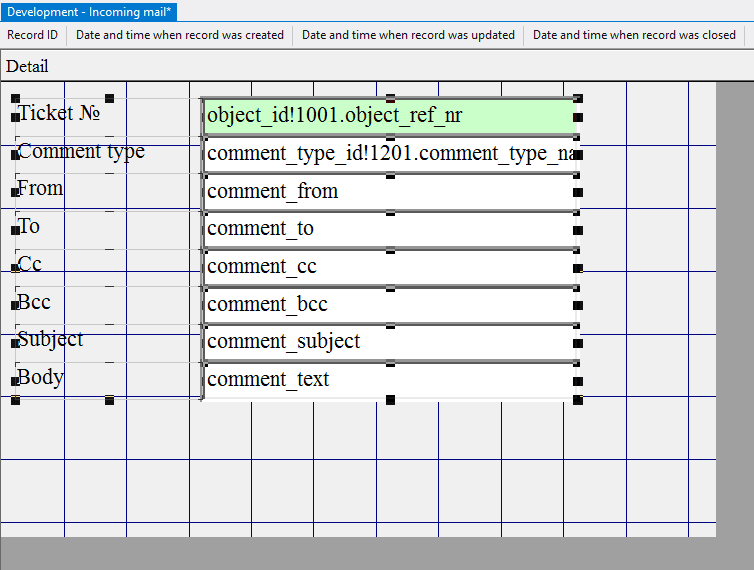Select the Detail band header
The image size is (754, 570).
coord(28,66)
